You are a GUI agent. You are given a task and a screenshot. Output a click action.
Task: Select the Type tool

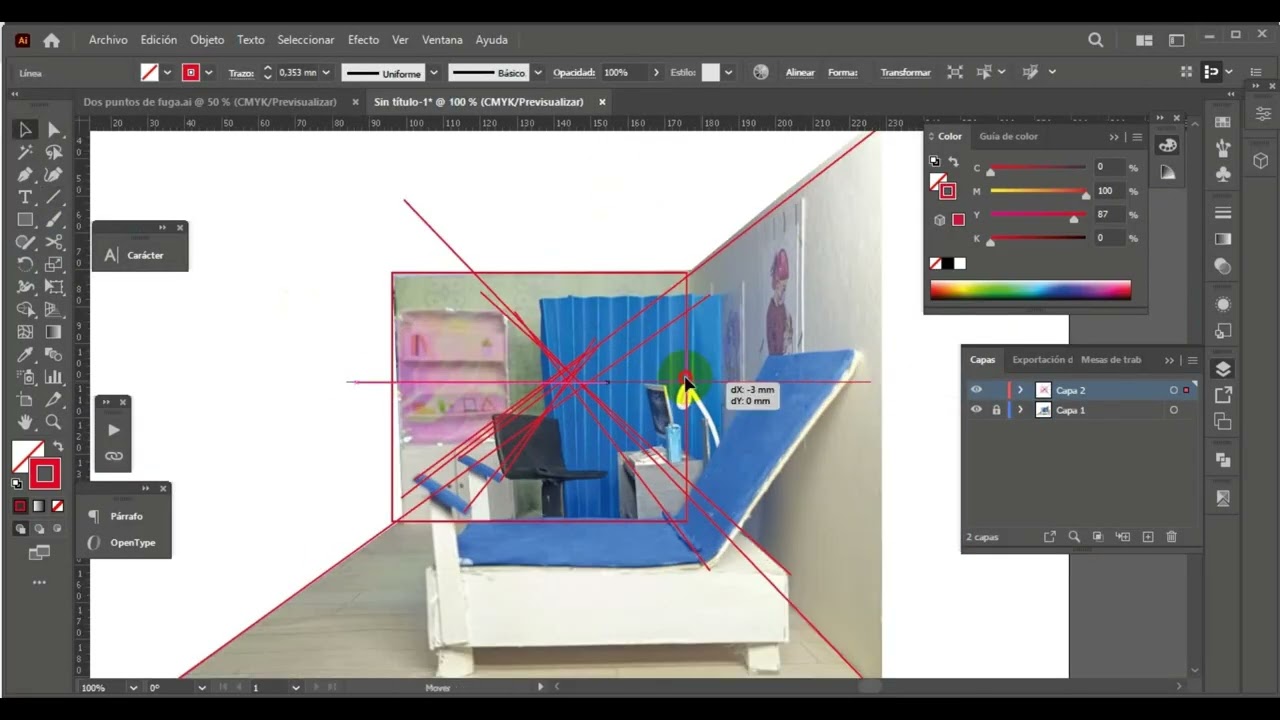[x=25, y=197]
